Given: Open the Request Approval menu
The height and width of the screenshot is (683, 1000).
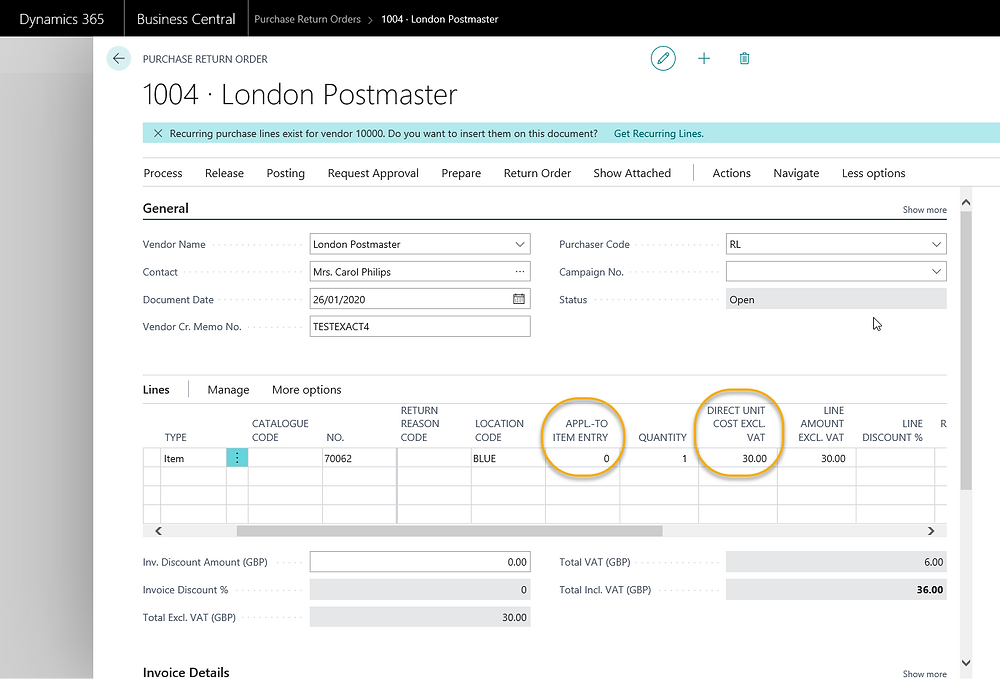Looking at the screenshot, I should click(x=373, y=173).
